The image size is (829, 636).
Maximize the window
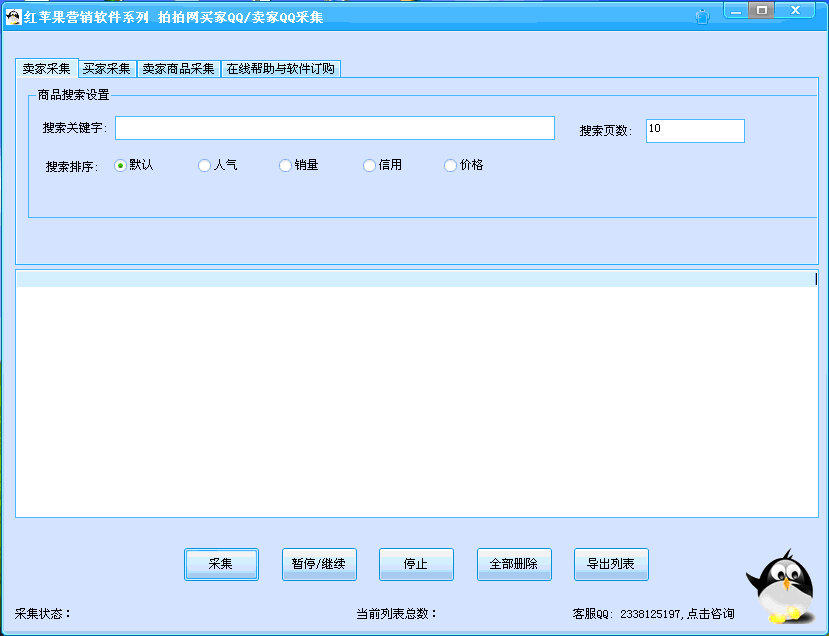[761, 10]
